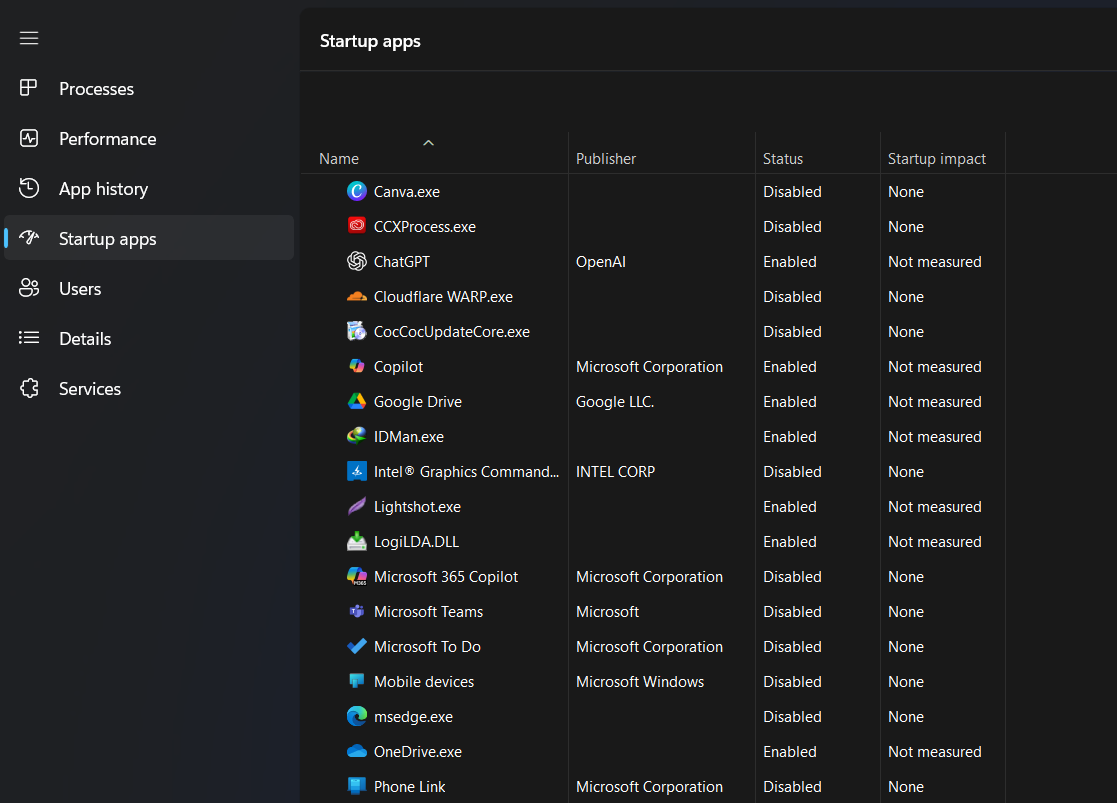
Task: Select the Startup apps tab label
Action: (x=108, y=239)
